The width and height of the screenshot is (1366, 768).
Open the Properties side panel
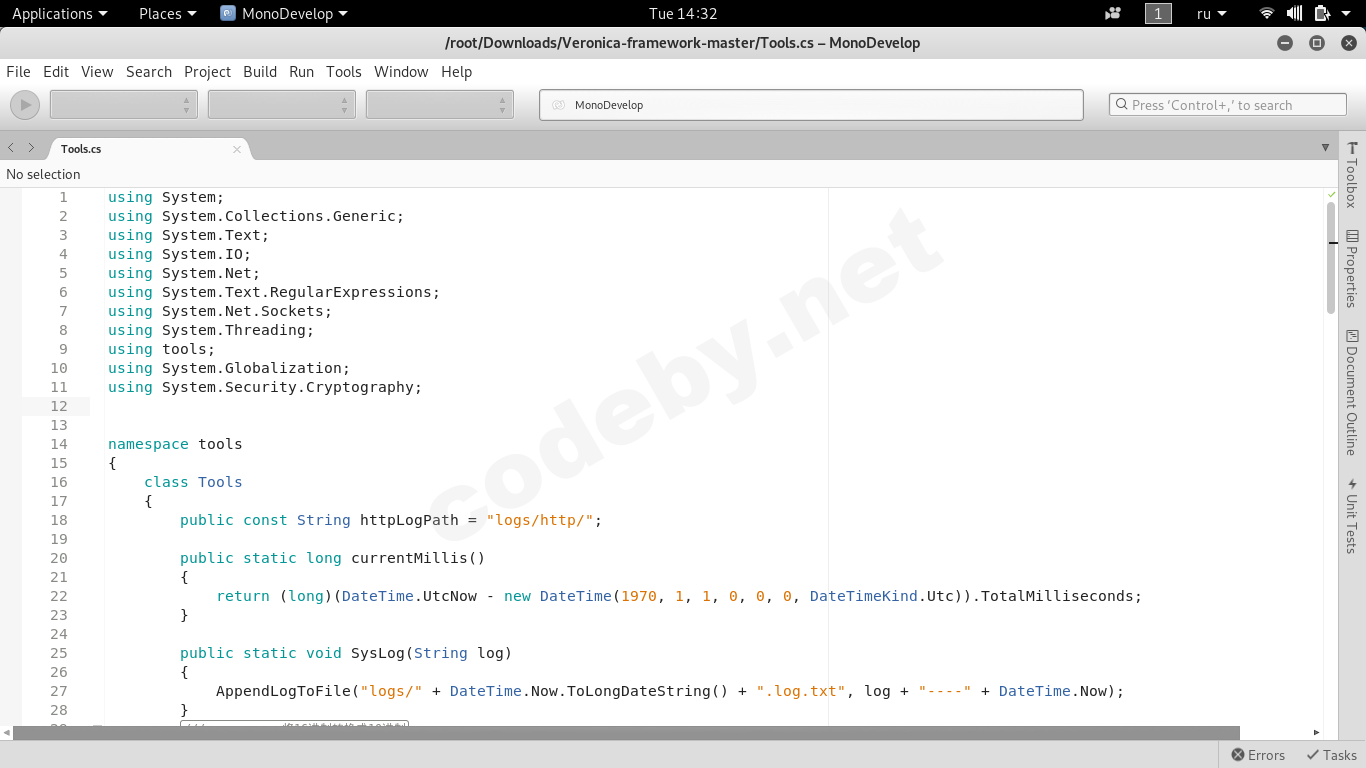tap(1352, 268)
